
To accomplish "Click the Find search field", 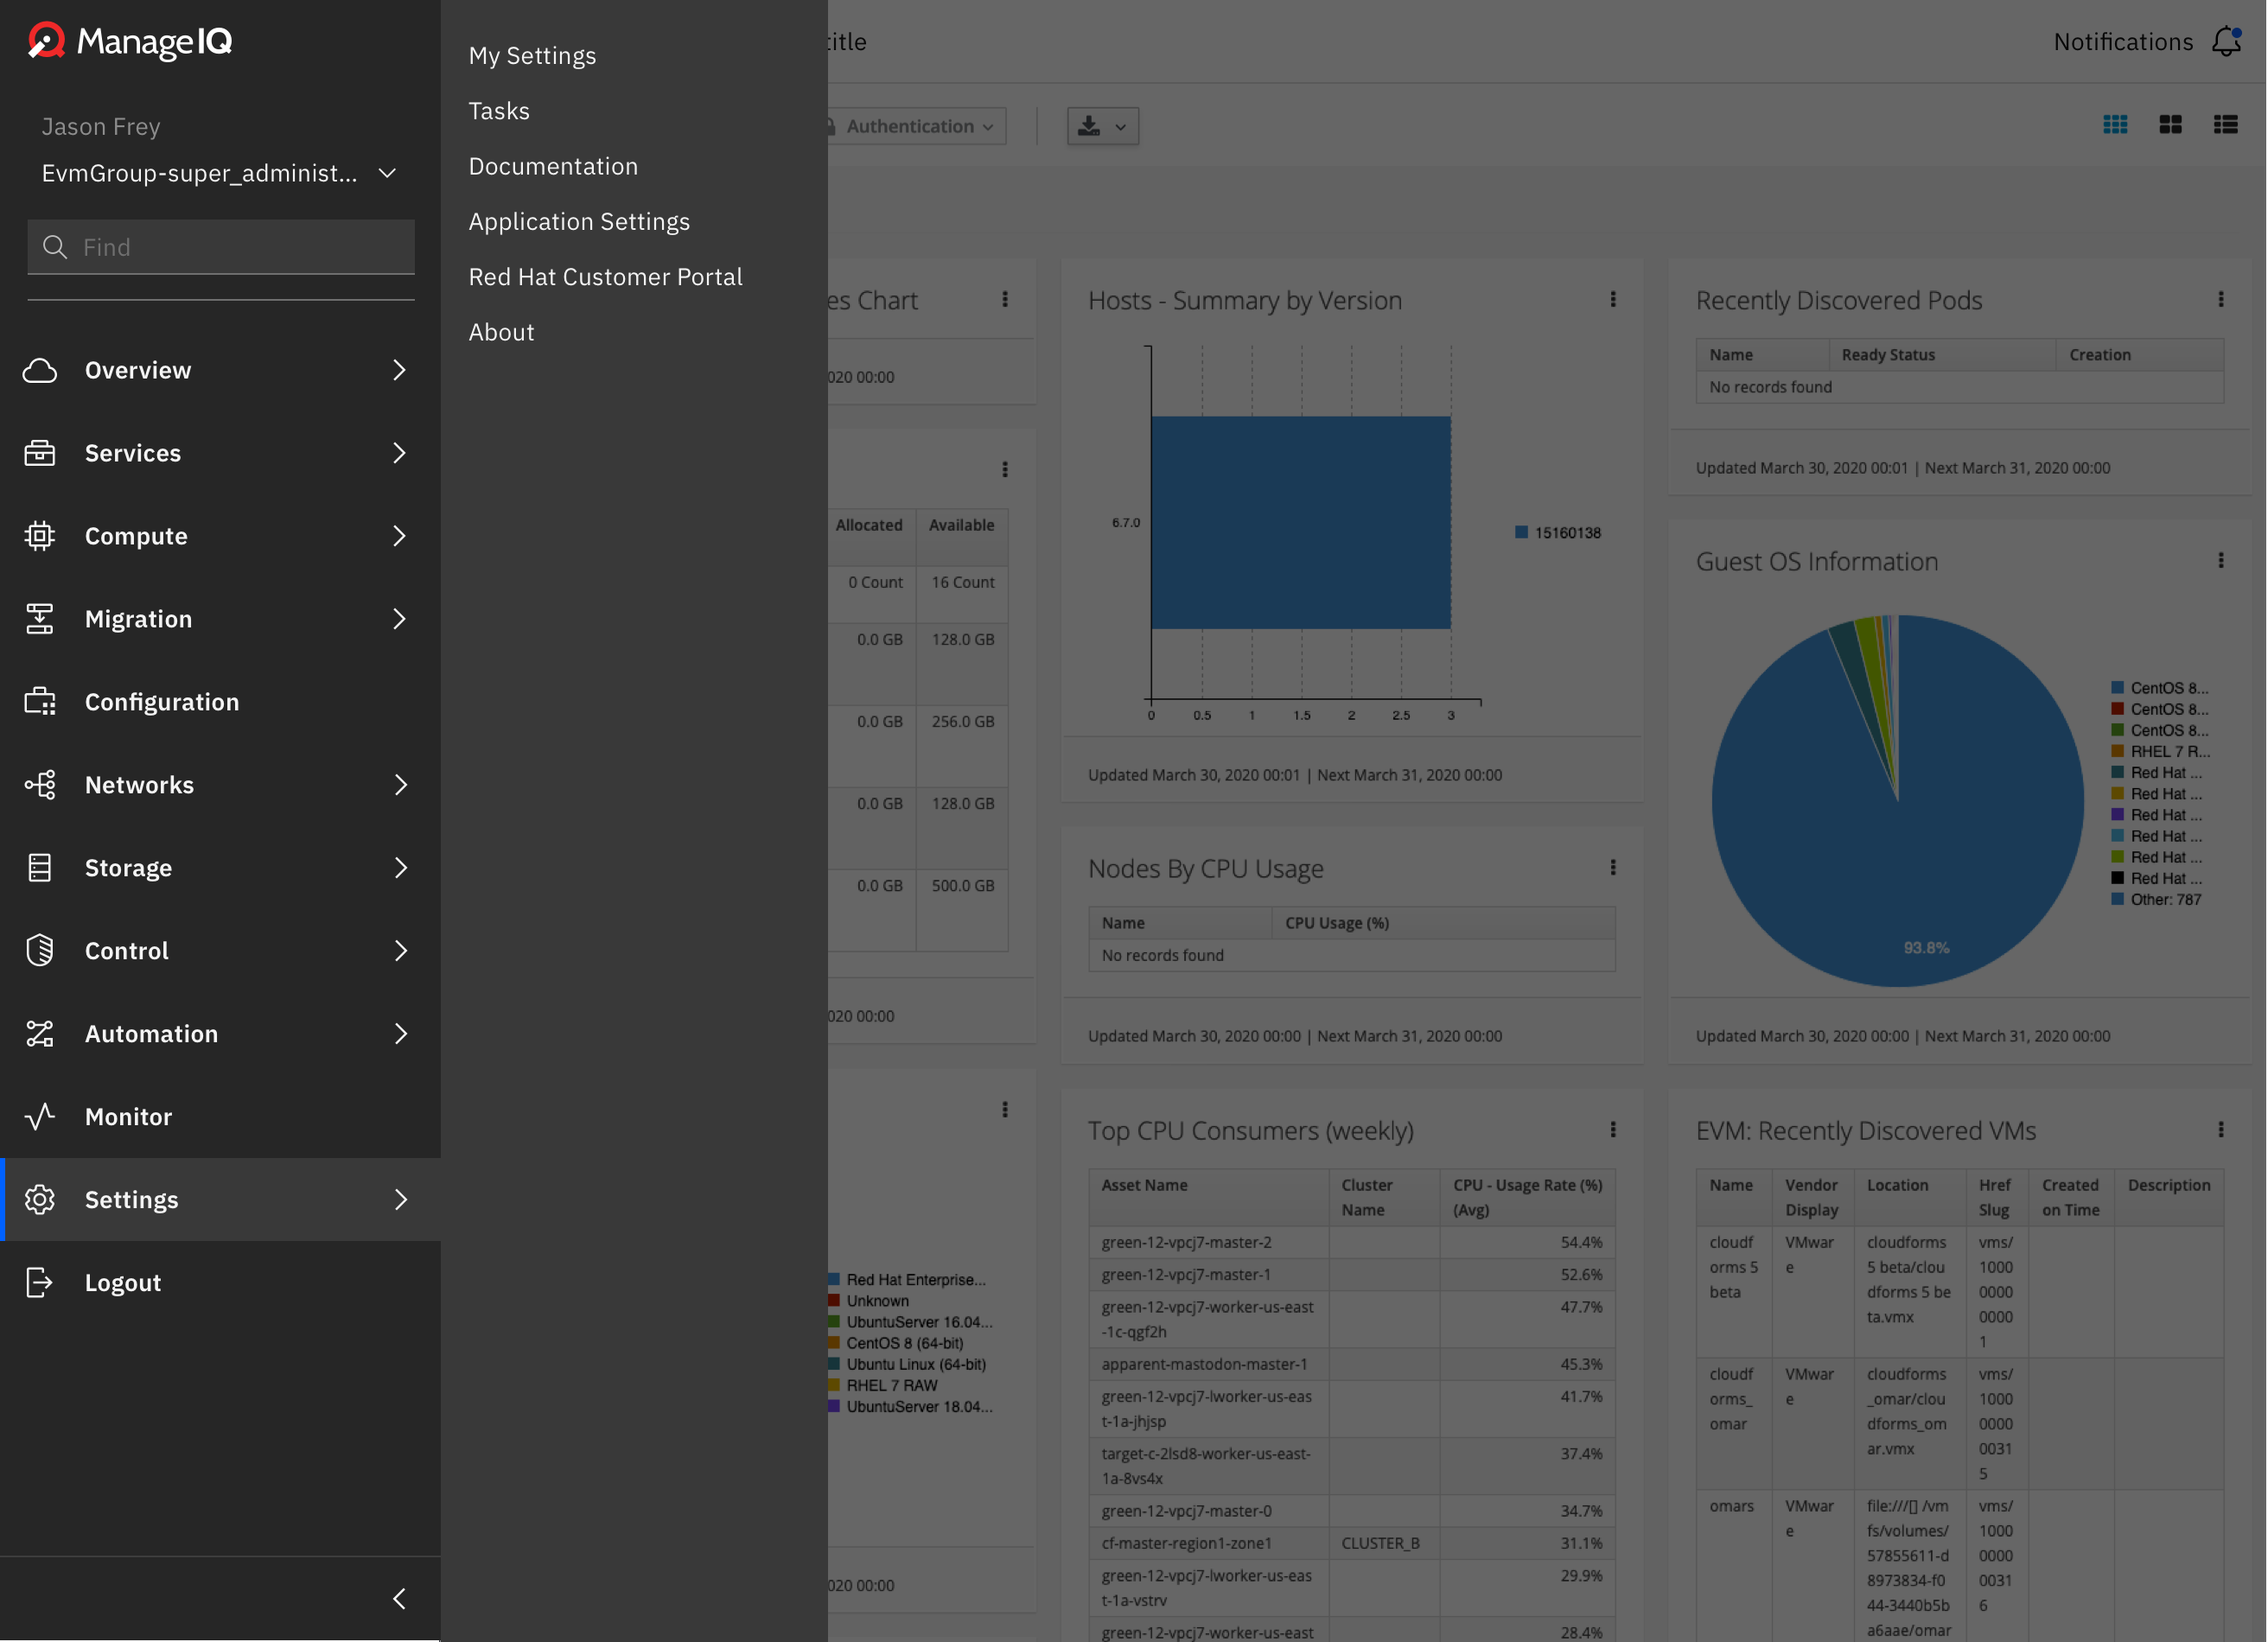I will coord(221,247).
